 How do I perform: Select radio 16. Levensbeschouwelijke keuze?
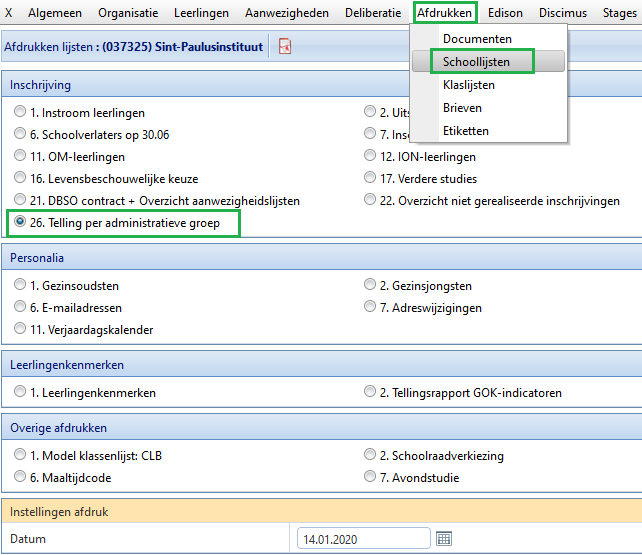click(x=20, y=178)
